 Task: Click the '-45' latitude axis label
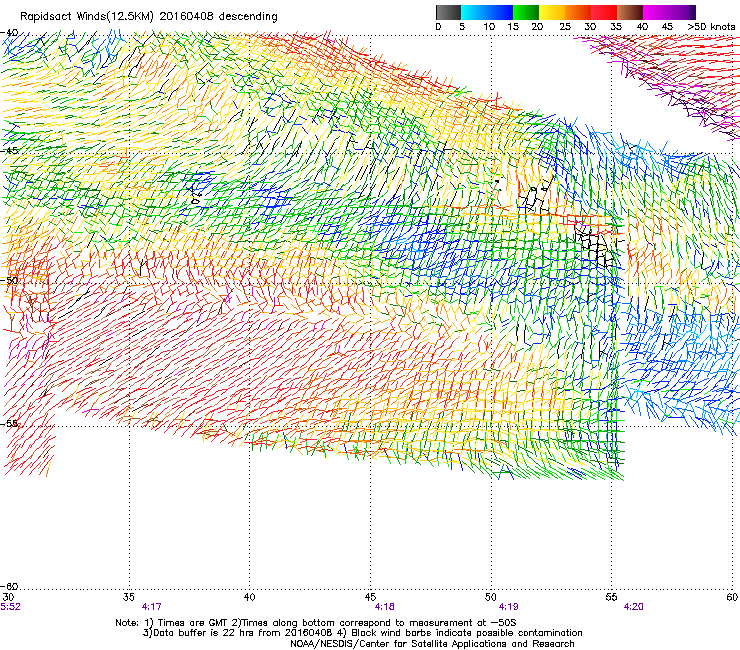(x=9, y=151)
